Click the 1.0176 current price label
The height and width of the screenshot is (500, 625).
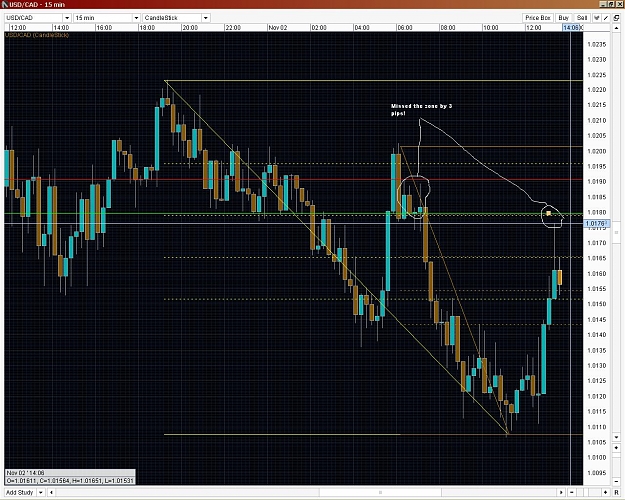597,224
